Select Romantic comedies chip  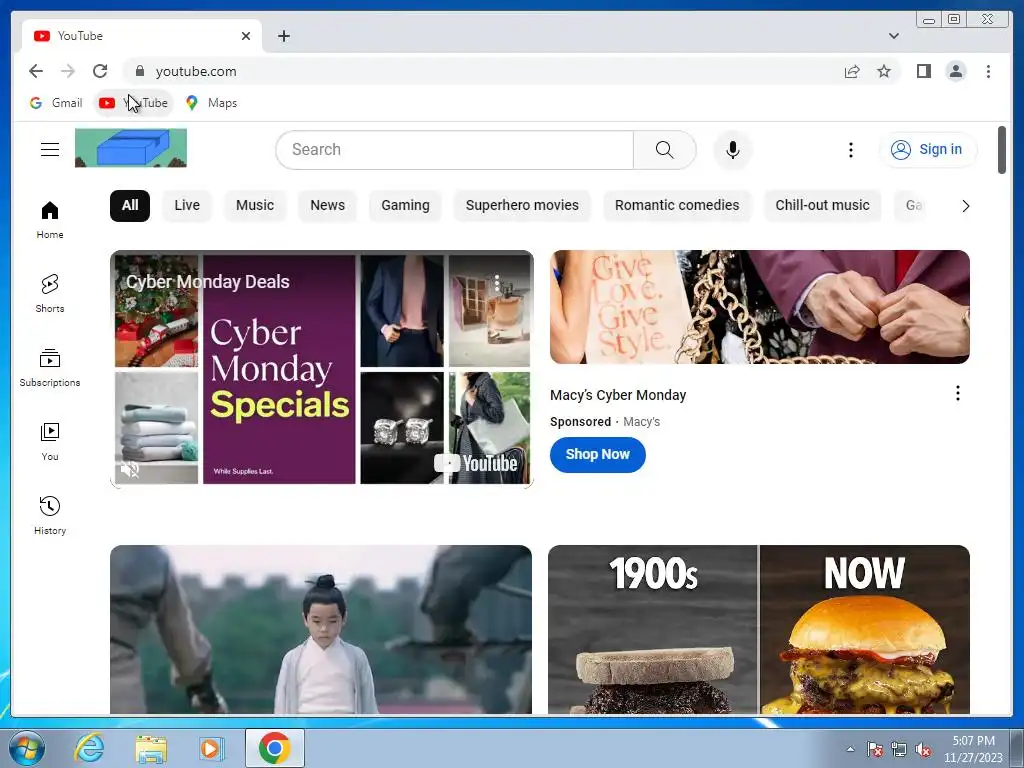(x=677, y=206)
